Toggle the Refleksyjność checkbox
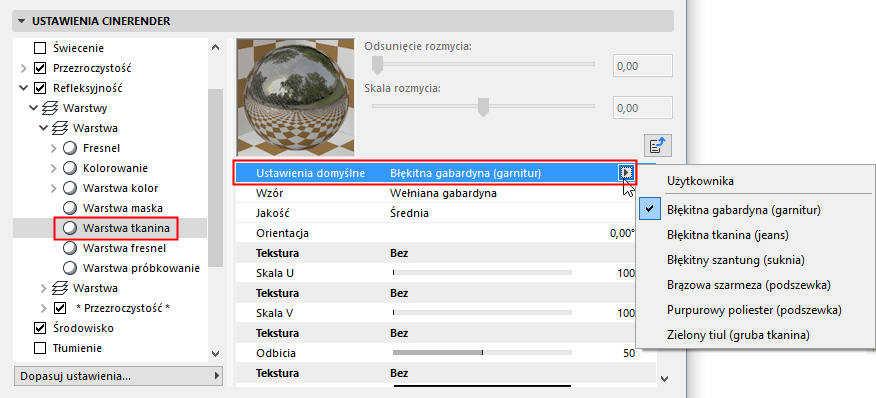 (40, 88)
